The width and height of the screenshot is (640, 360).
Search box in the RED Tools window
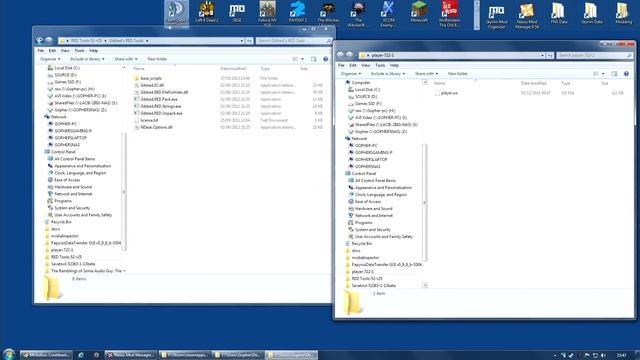click(x=293, y=41)
